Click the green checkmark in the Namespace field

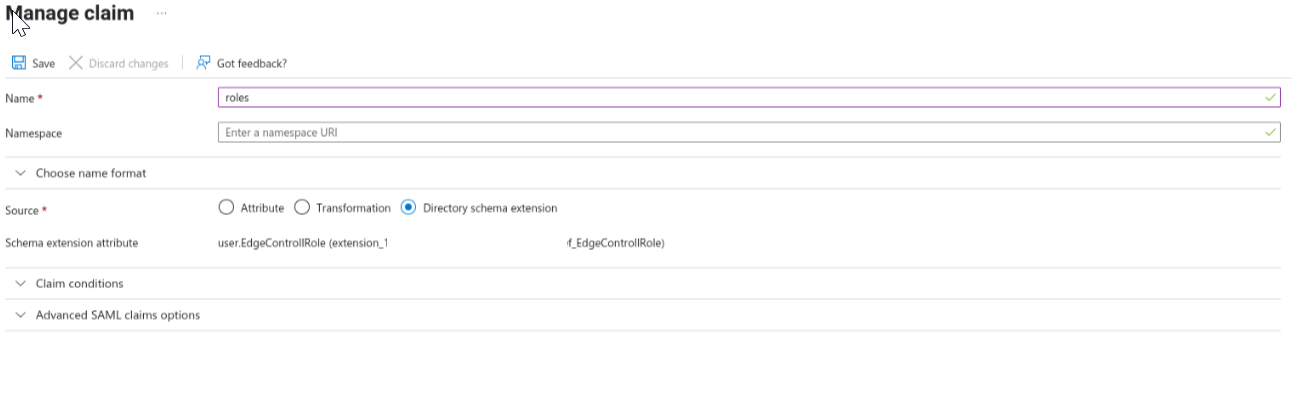[1270, 132]
